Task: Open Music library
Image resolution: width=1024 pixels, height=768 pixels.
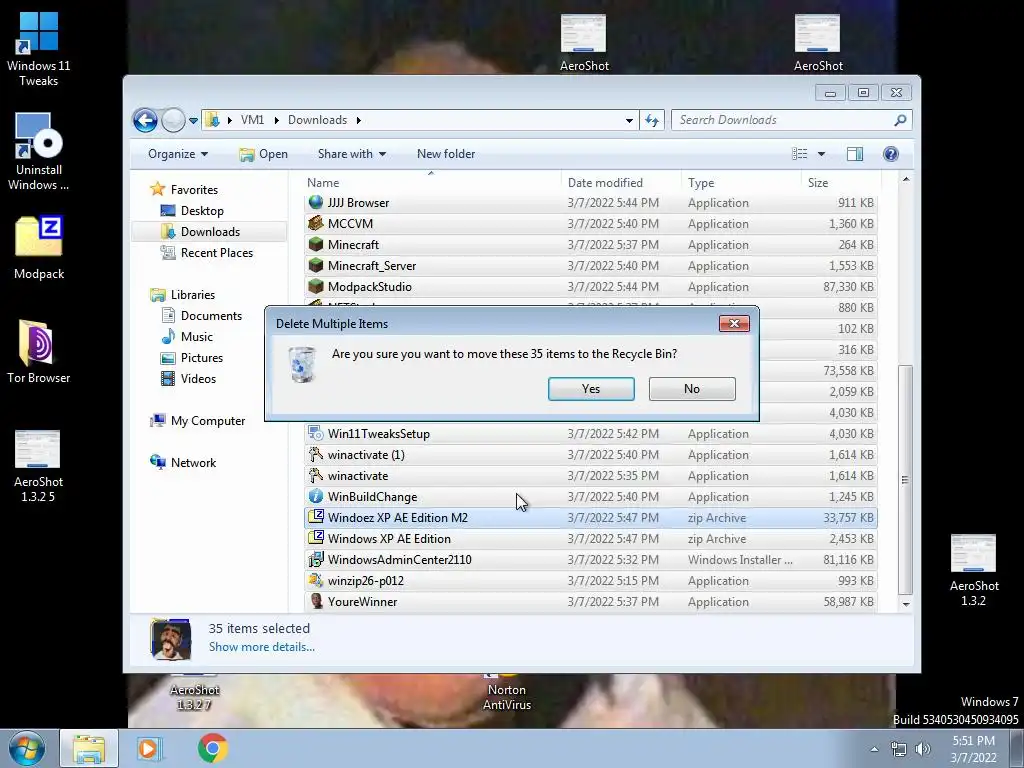Action: point(196,337)
